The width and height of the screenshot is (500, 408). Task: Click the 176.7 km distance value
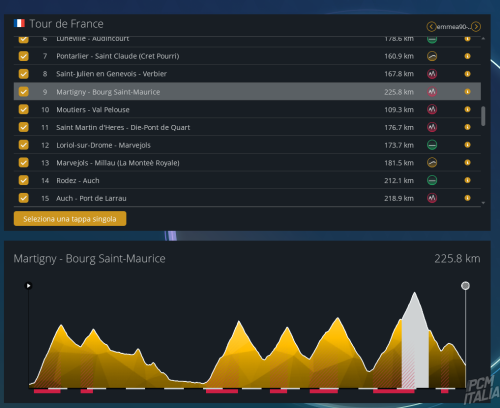(x=399, y=127)
